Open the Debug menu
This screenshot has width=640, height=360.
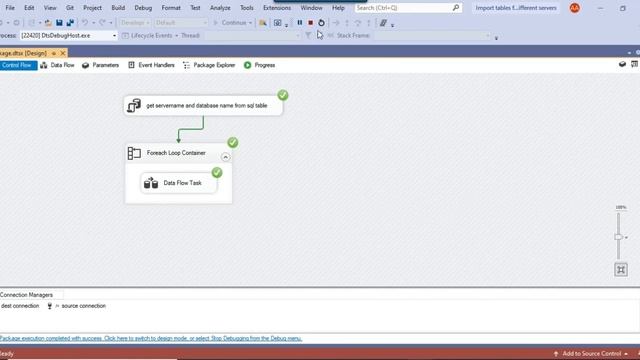point(143,8)
